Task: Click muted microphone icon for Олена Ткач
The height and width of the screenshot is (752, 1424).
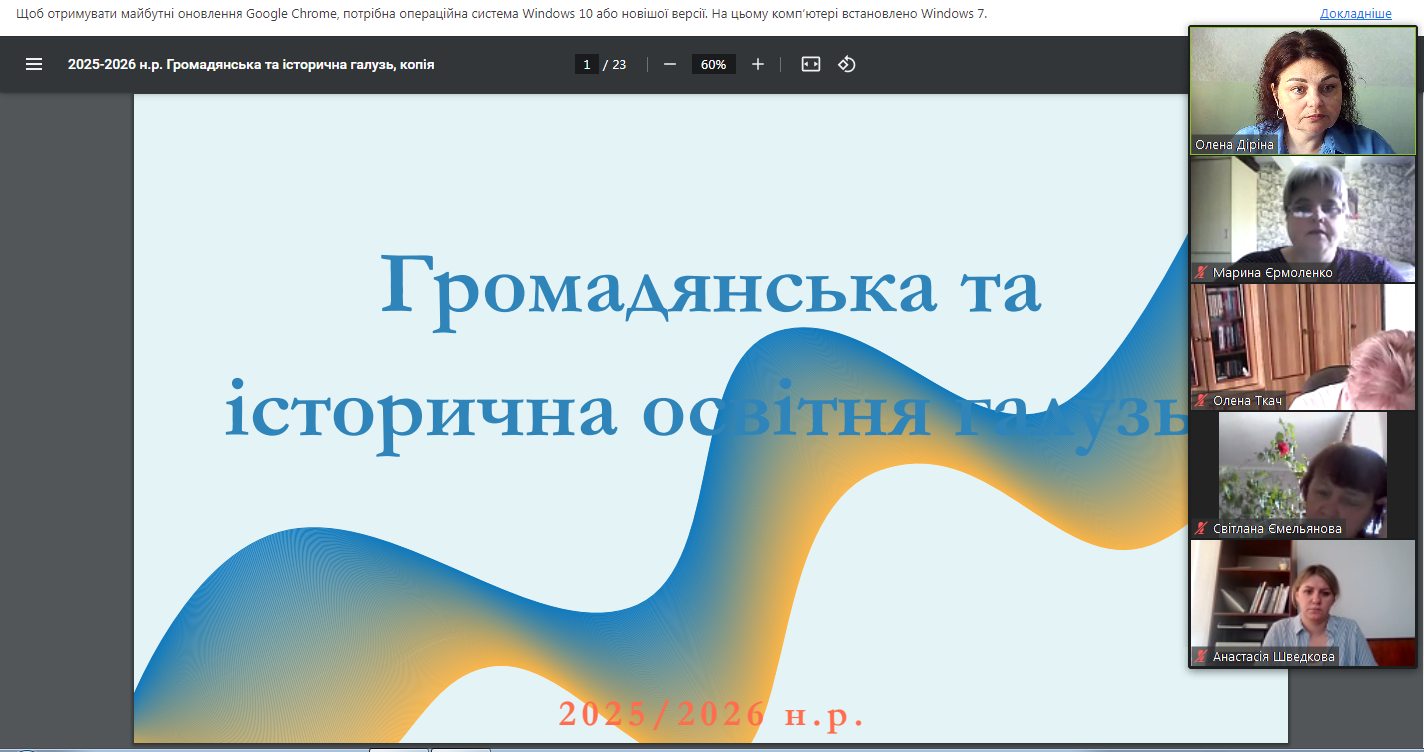Action: coord(1201,401)
